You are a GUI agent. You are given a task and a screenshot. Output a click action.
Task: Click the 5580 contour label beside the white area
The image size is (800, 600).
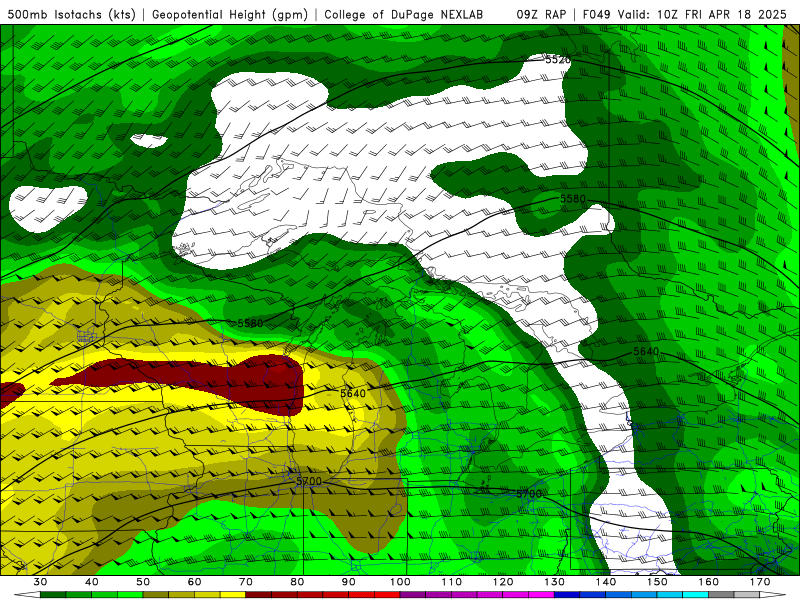coord(572,198)
